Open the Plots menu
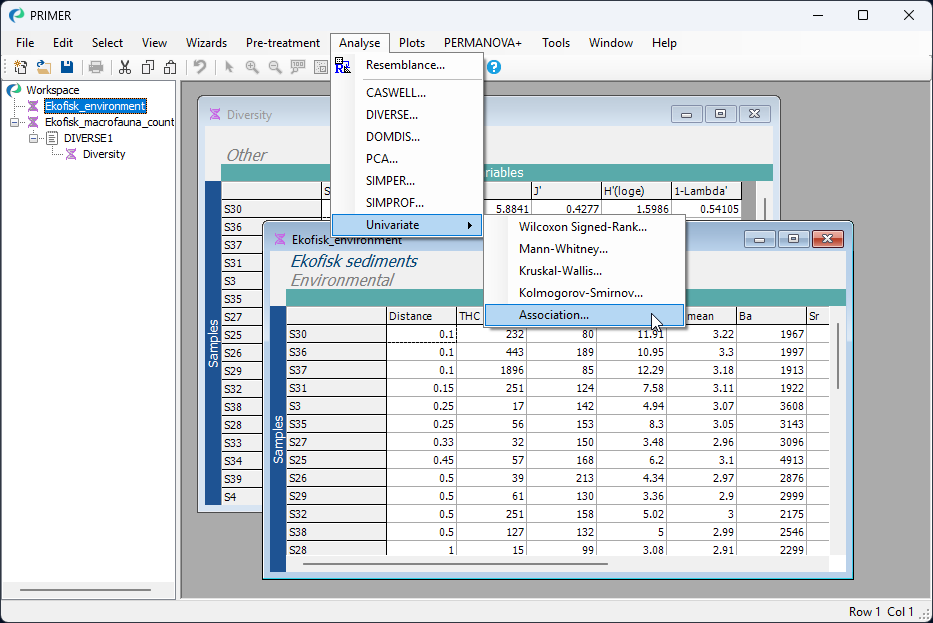Screen dimensions: 933x623 (411, 43)
